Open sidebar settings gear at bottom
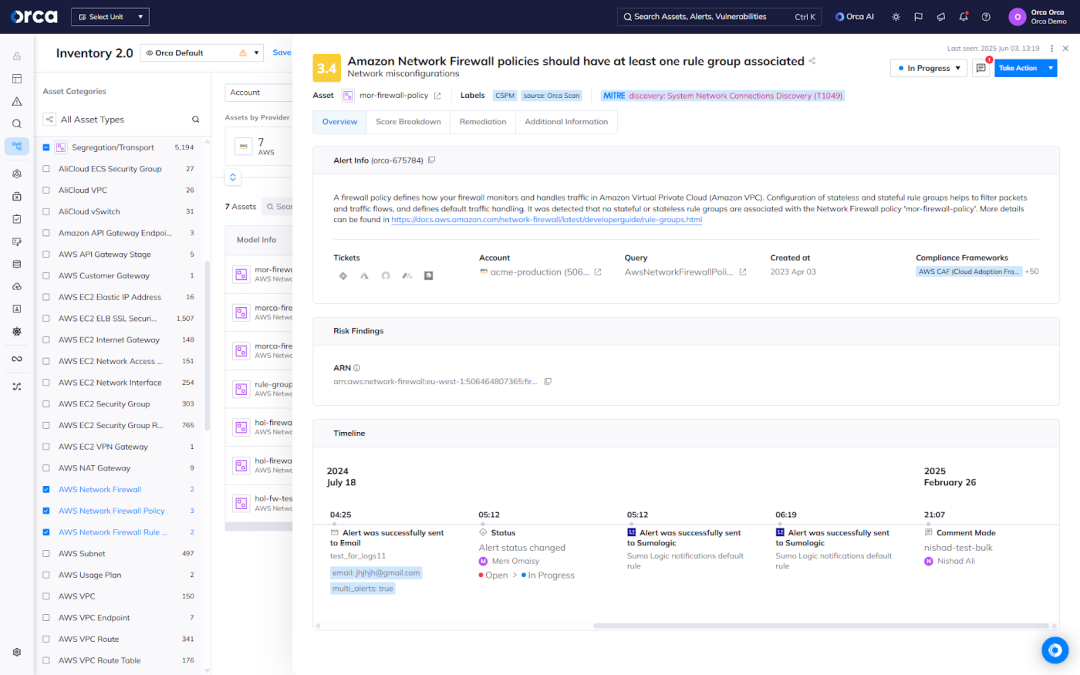This screenshot has height=675, width=1080. pos(17,652)
